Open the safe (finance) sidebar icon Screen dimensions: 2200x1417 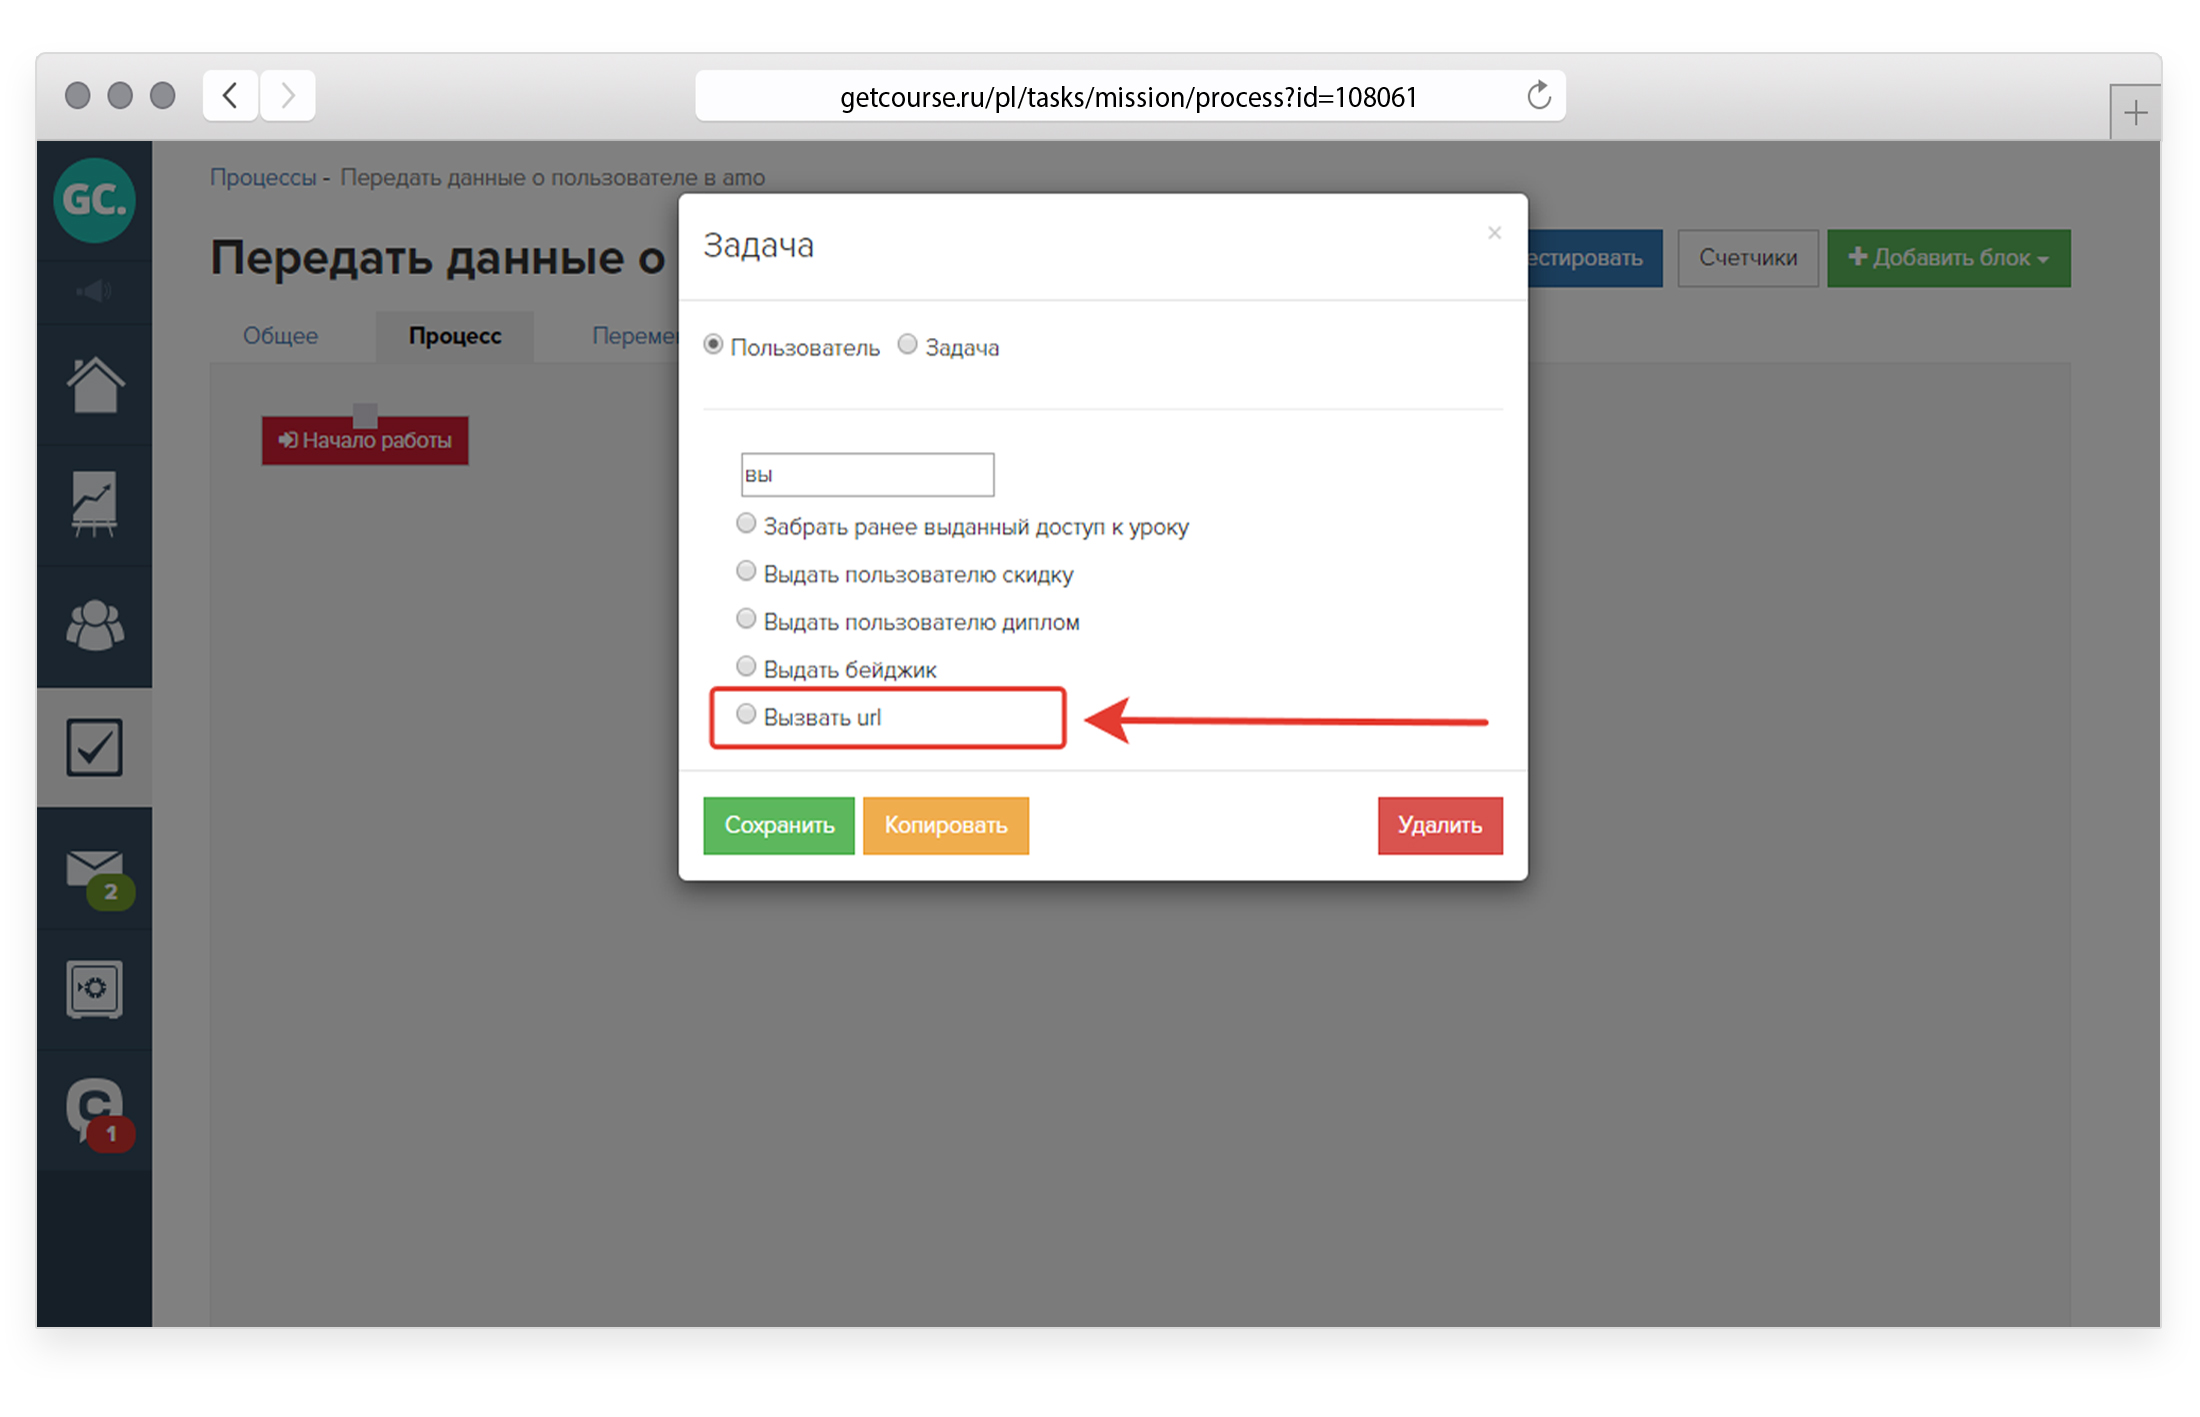tap(94, 989)
